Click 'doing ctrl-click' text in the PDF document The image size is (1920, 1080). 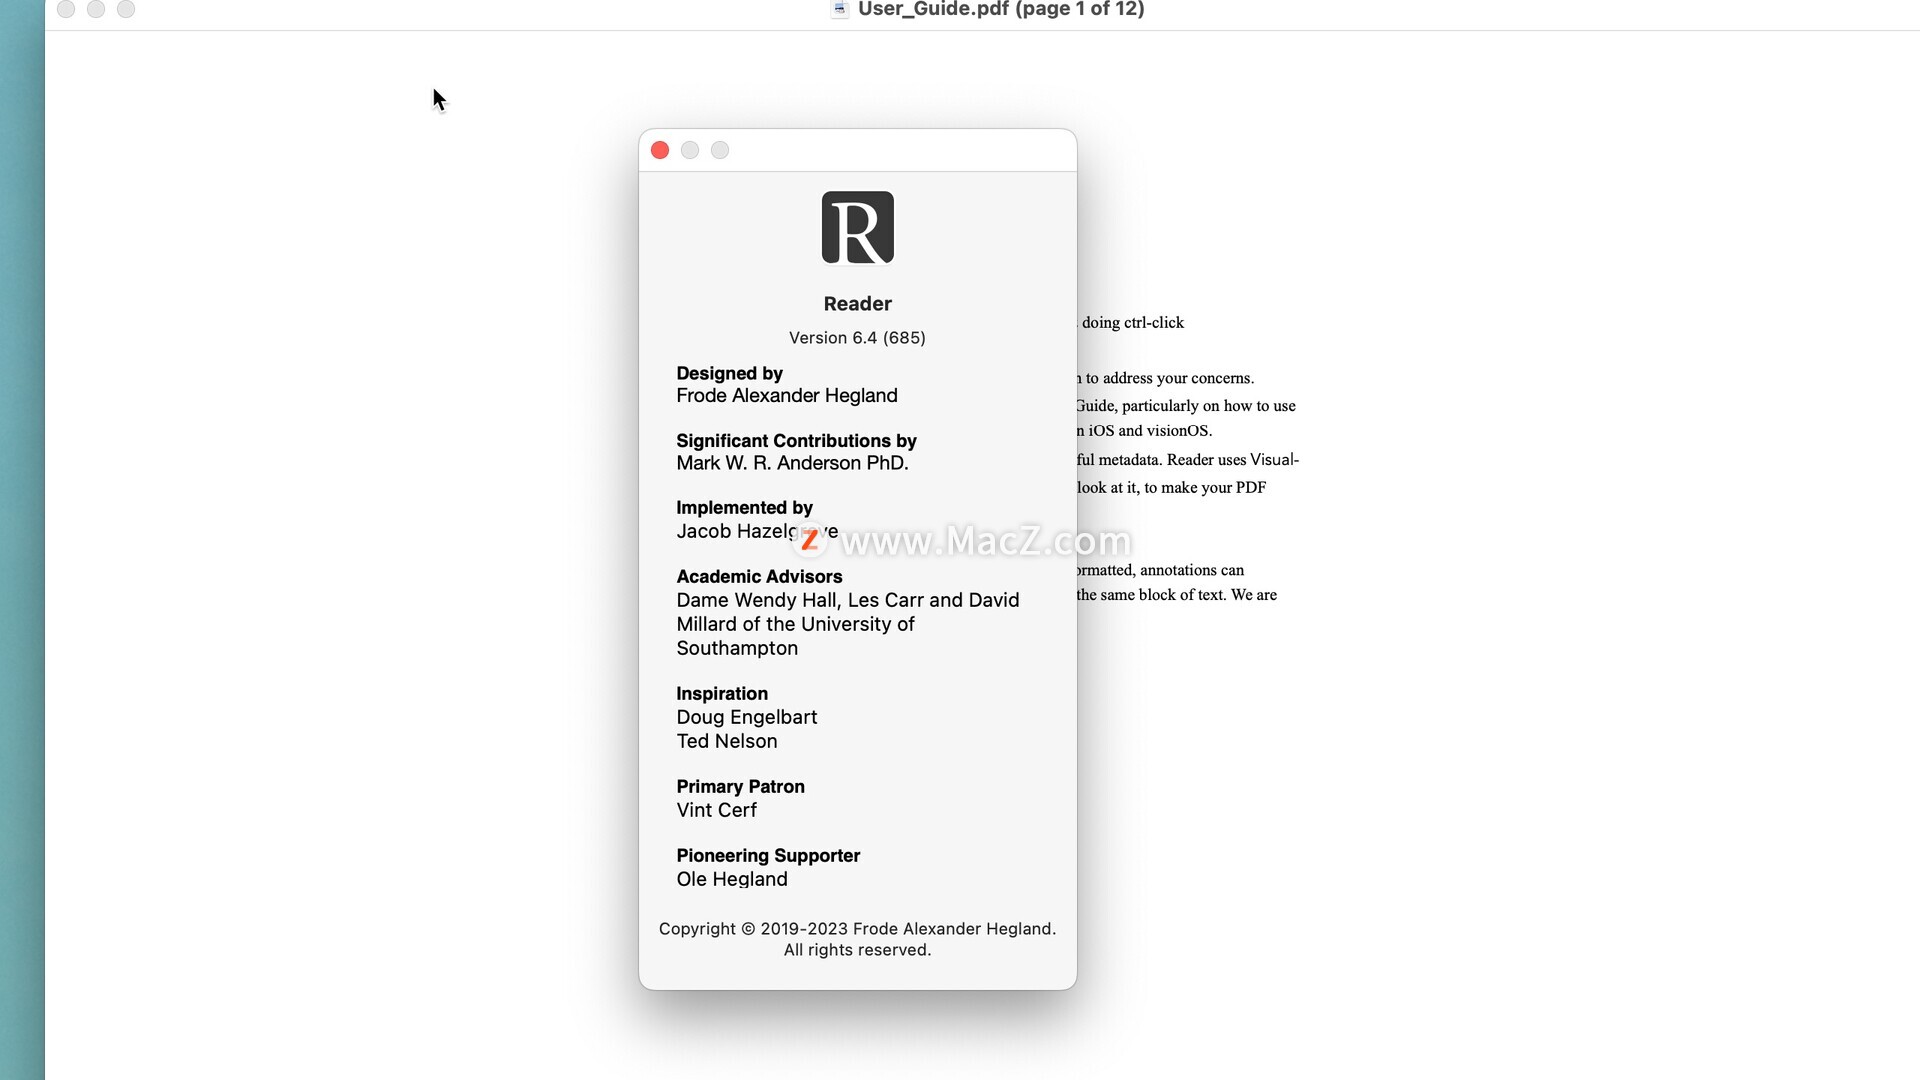pyautogui.click(x=1133, y=323)
